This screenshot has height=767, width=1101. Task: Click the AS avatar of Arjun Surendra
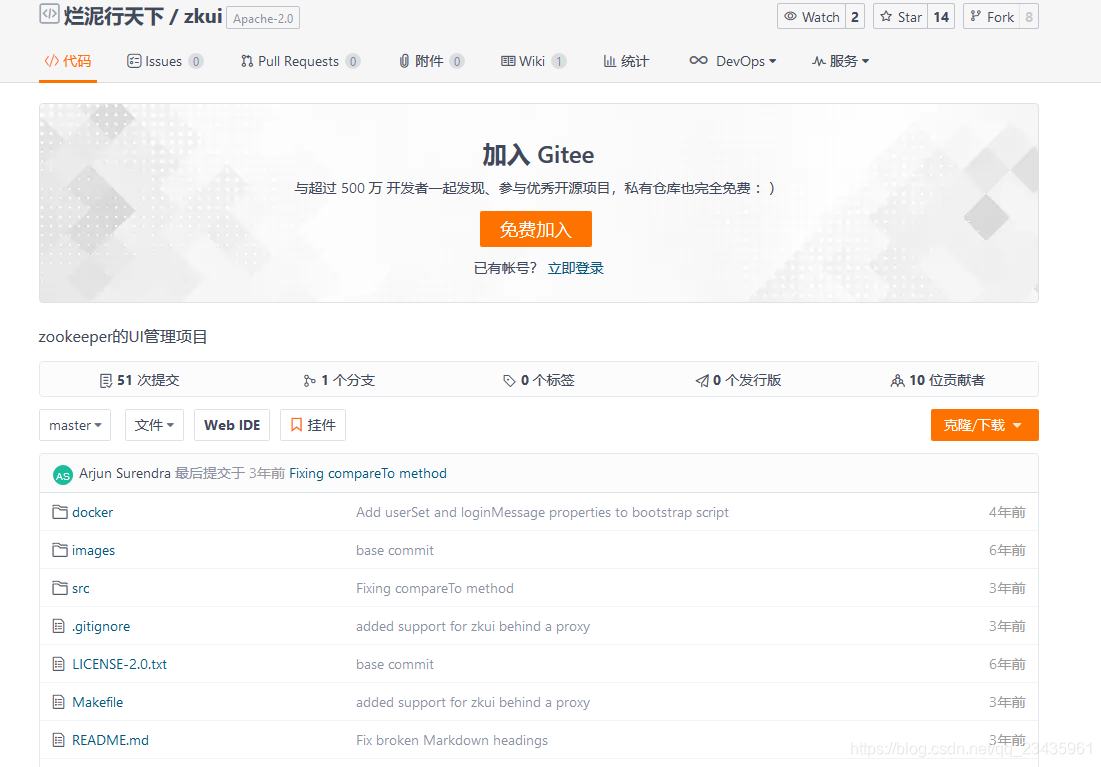[x=63, y=475]
